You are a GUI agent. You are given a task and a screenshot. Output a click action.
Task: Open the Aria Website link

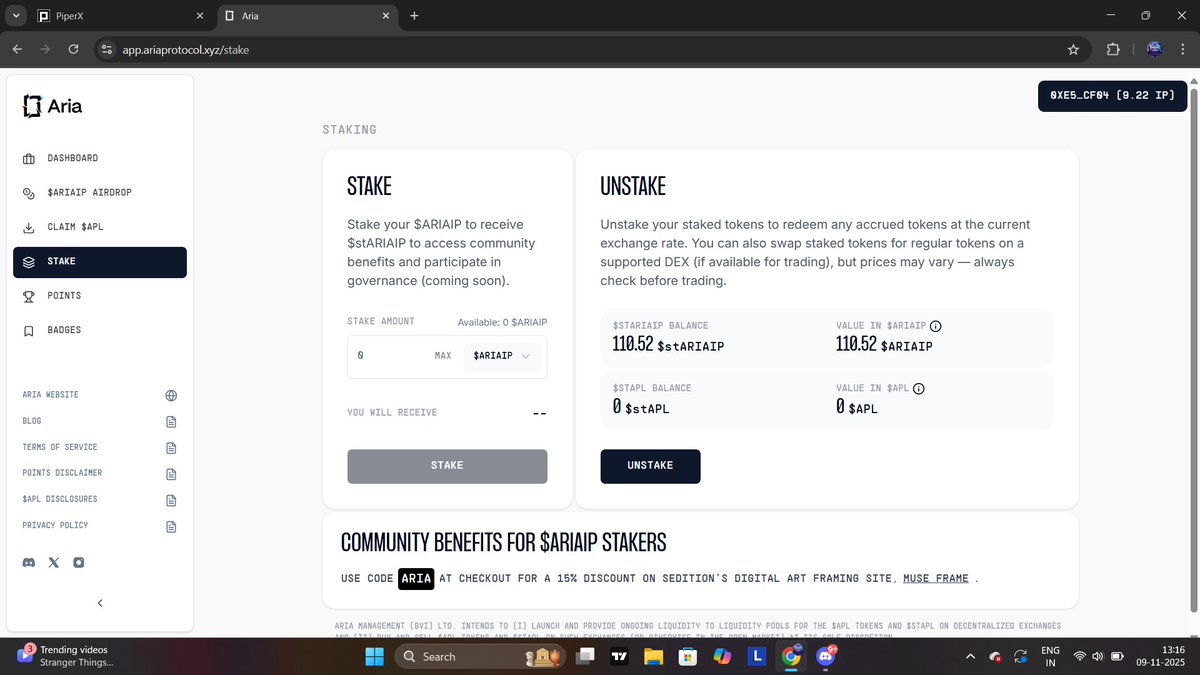(x=50, y=395)
